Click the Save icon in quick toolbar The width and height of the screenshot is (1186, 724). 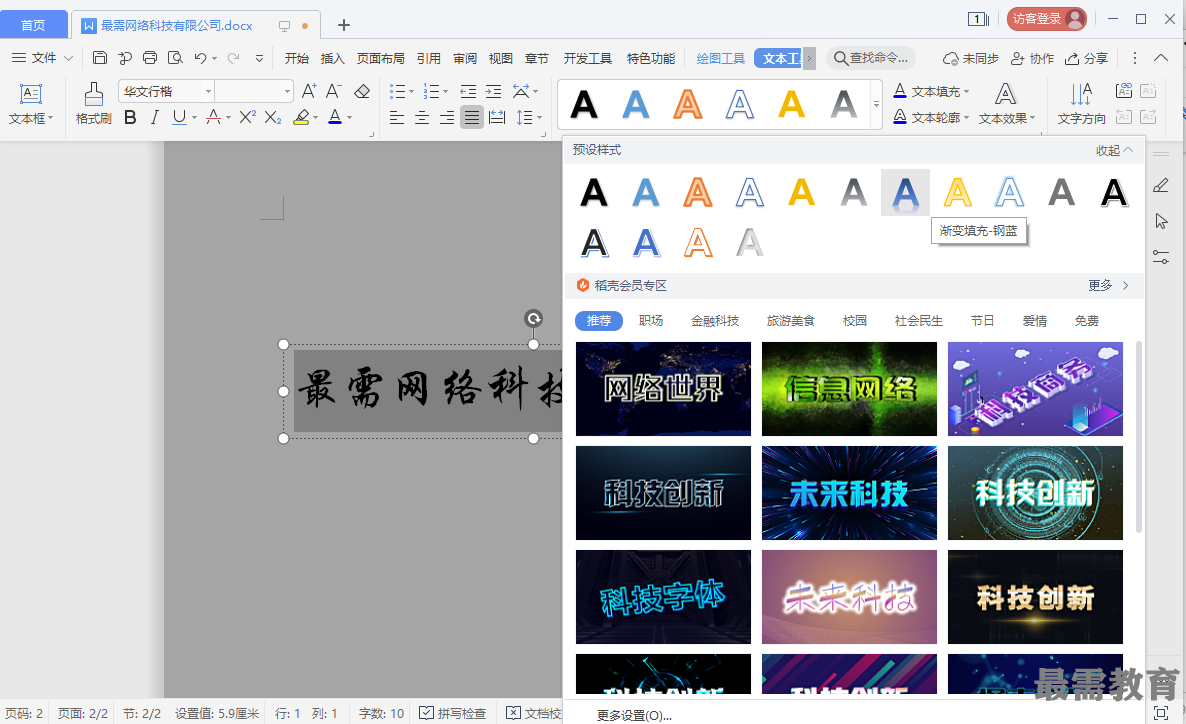pos(100,58)
